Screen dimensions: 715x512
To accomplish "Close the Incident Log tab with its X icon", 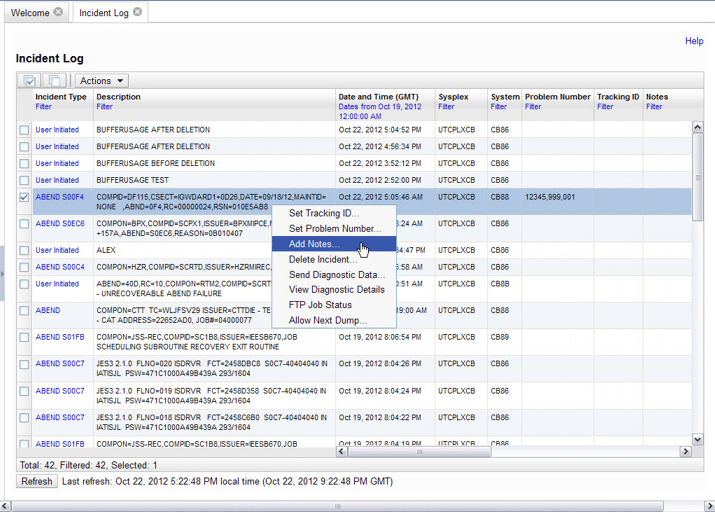I will [x=137, y=12].
